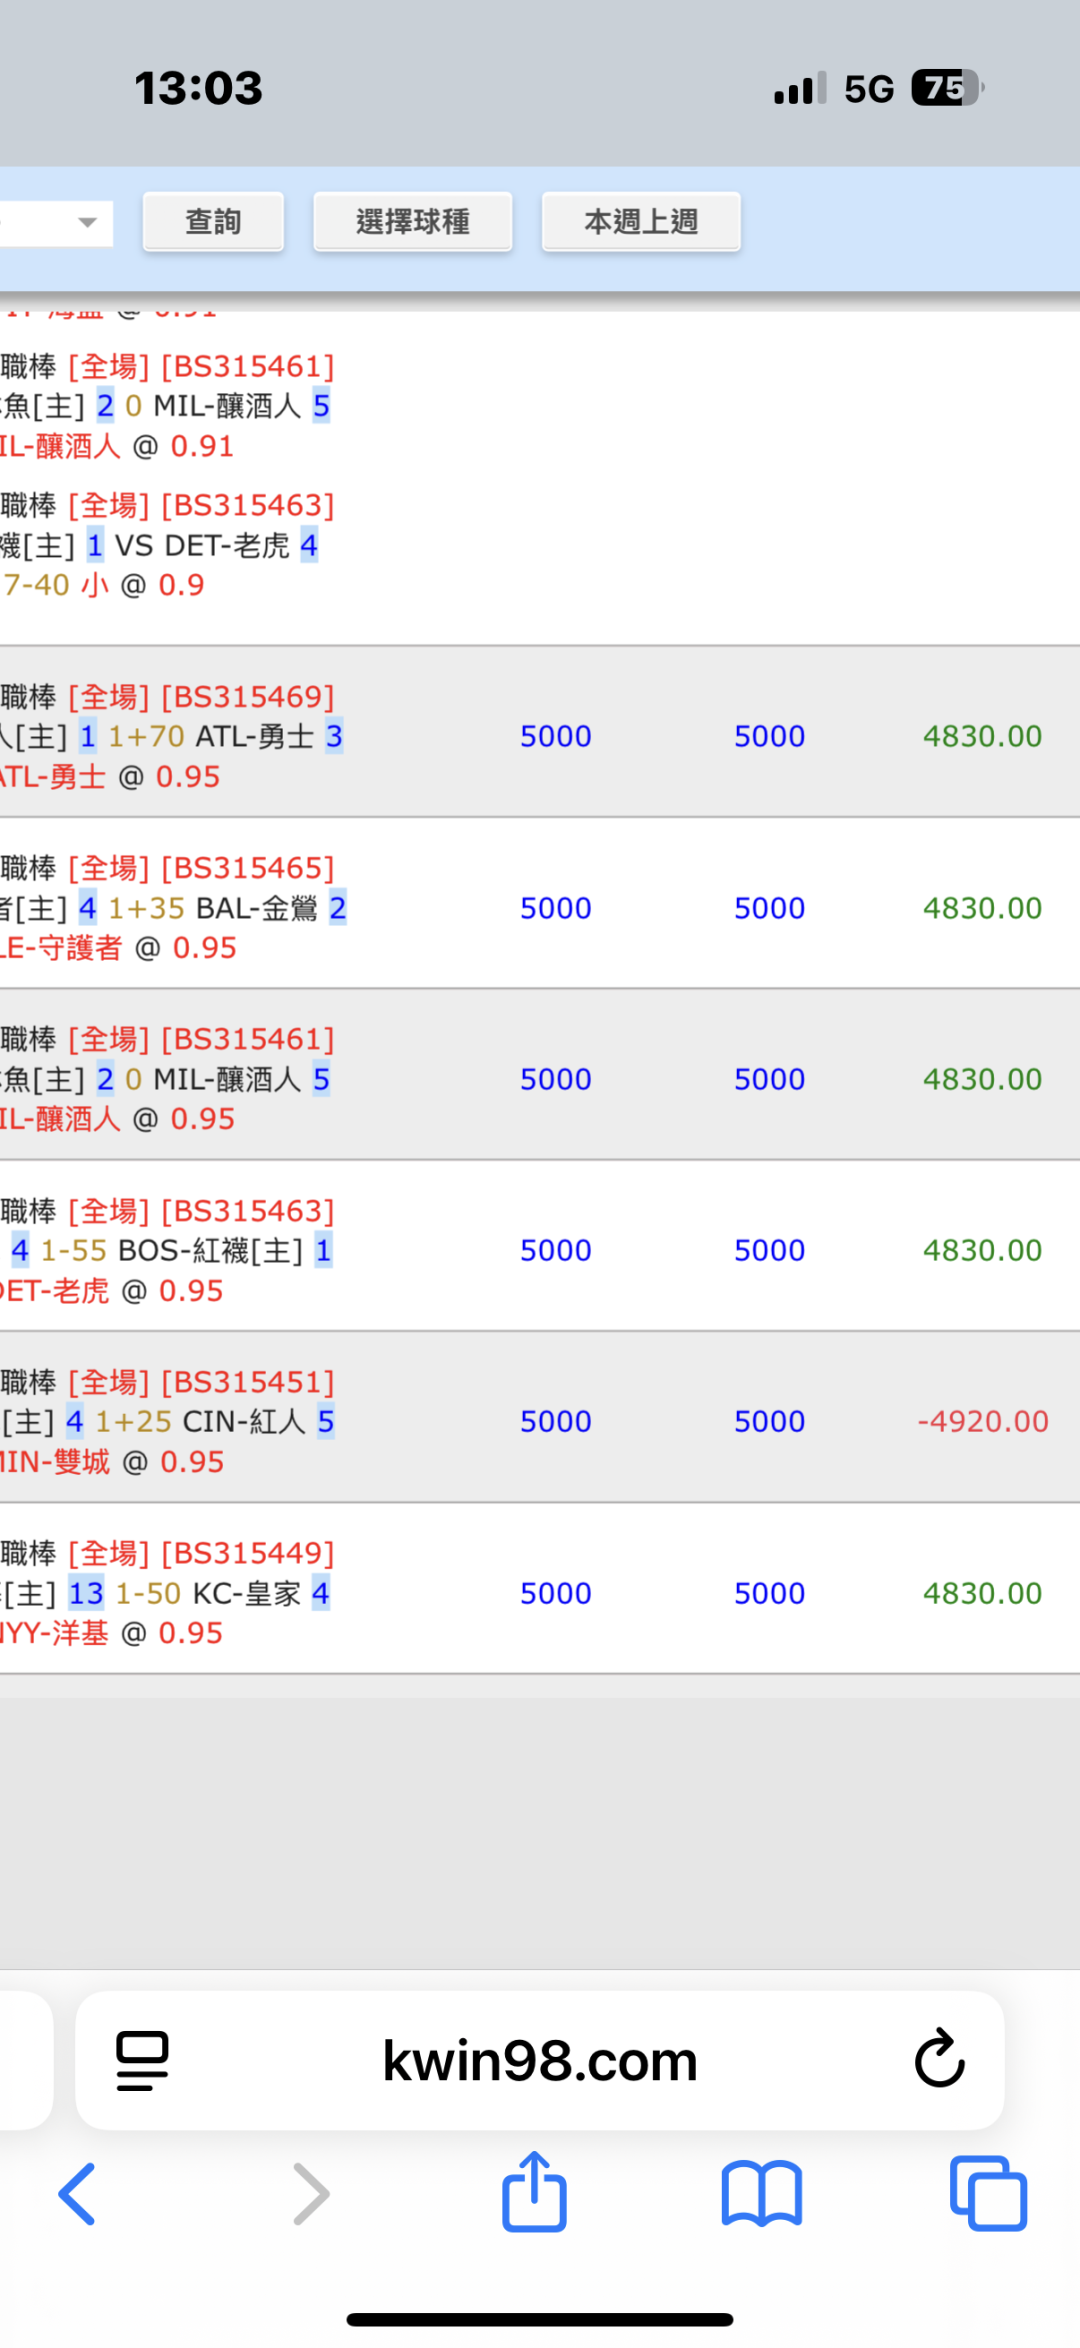Screen dimensions: 1080x2348
Task: Open the page reader menu icon
Action: click(x=142, y=2060)
